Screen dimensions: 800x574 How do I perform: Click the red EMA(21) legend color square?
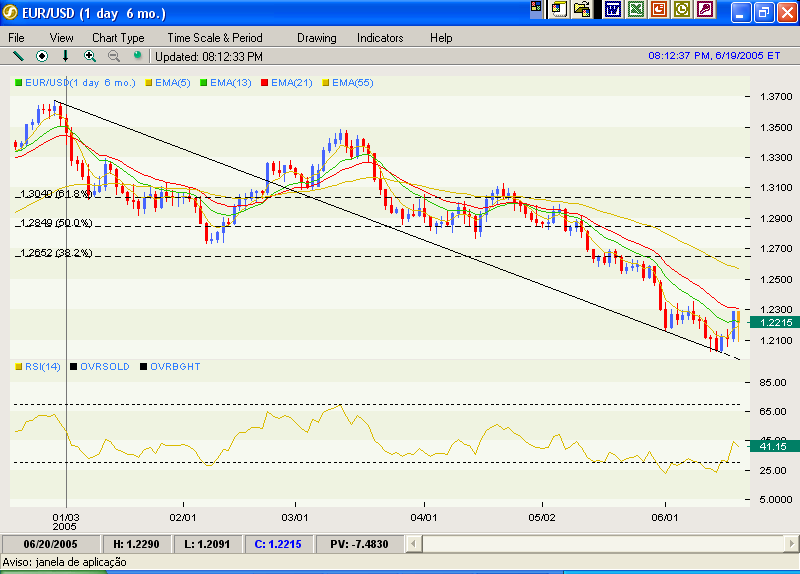(x=264, y=83)
